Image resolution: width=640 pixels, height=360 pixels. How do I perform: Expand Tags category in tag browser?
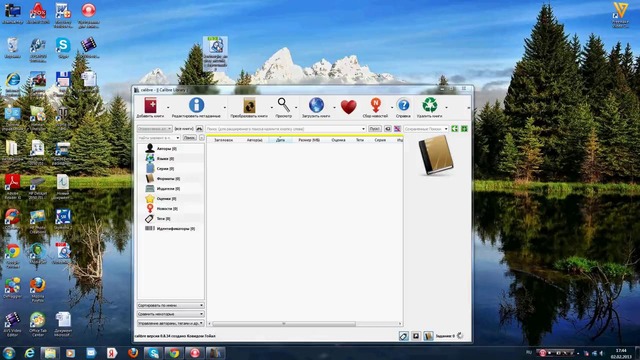coord(163,219)
